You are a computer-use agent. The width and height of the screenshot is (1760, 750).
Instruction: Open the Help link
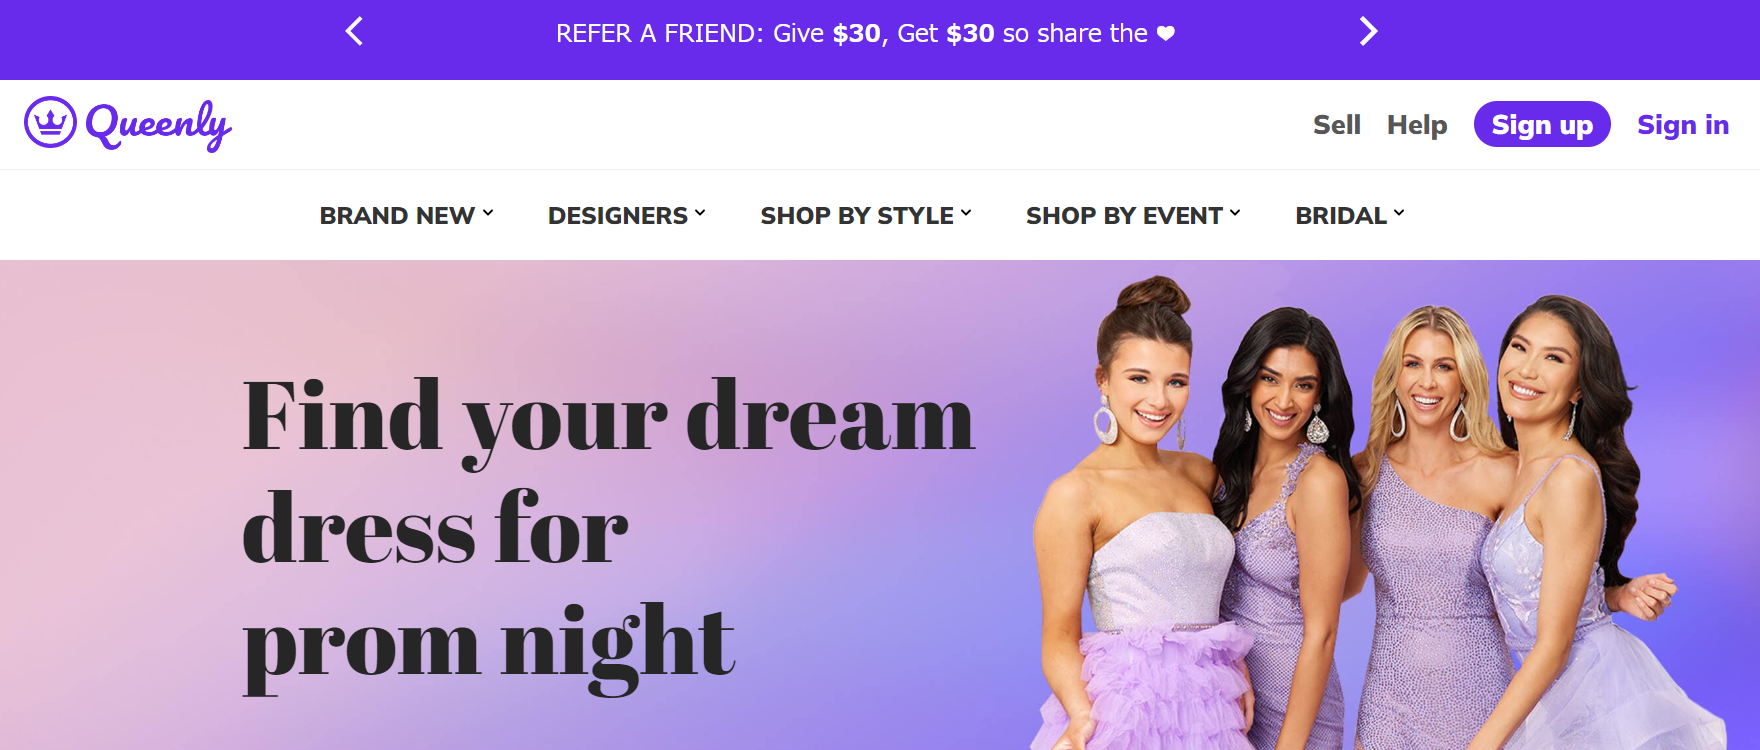coord(1417,125)
